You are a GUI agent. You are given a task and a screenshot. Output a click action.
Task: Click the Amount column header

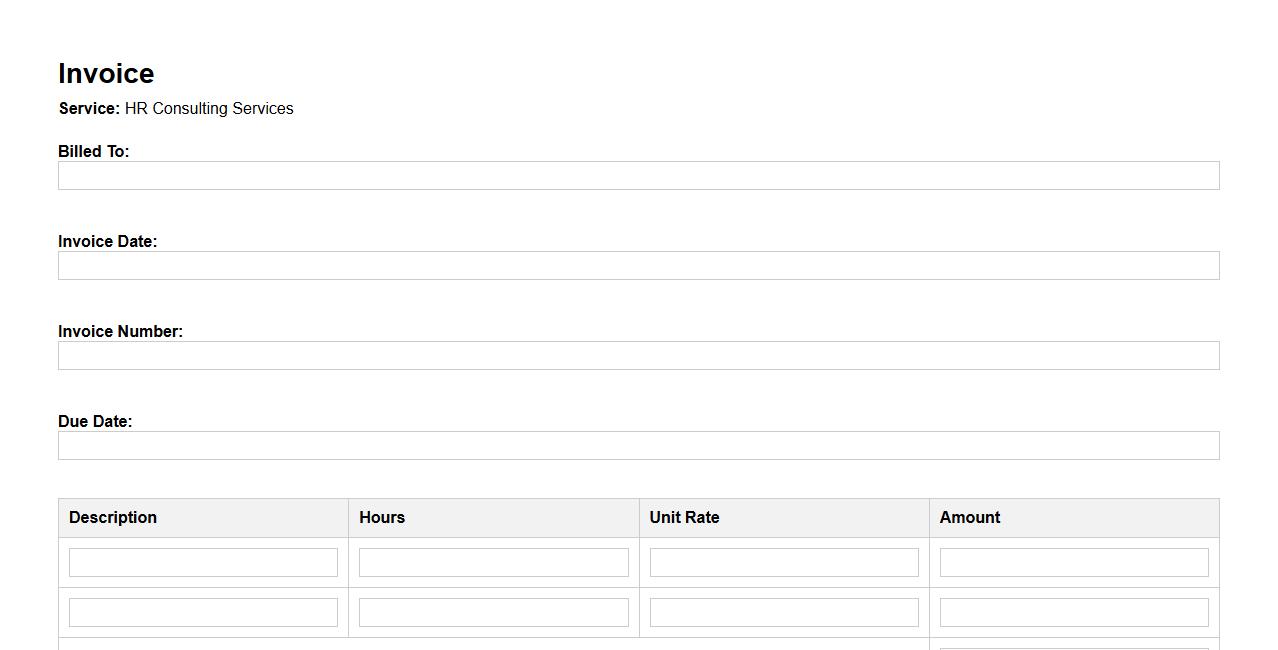969,518
